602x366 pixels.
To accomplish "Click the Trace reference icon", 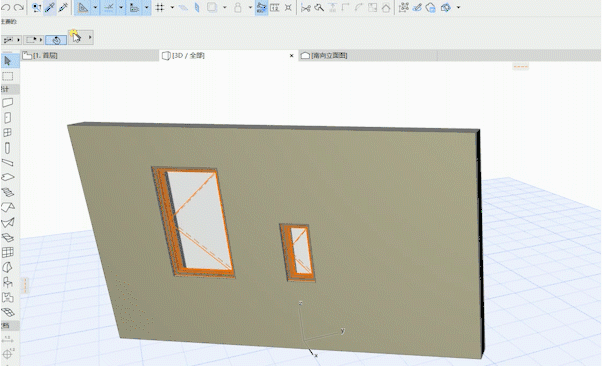I will [212, 7].
